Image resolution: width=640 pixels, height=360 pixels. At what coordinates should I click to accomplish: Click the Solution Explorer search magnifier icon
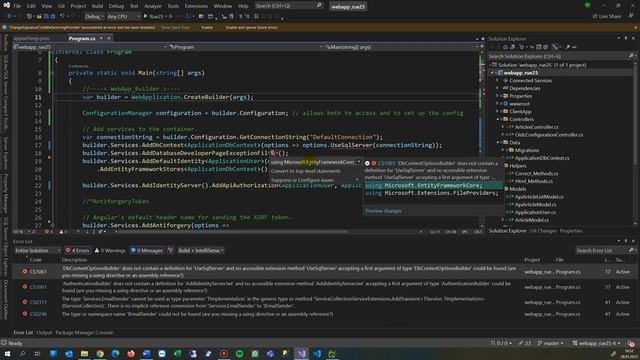631,56
